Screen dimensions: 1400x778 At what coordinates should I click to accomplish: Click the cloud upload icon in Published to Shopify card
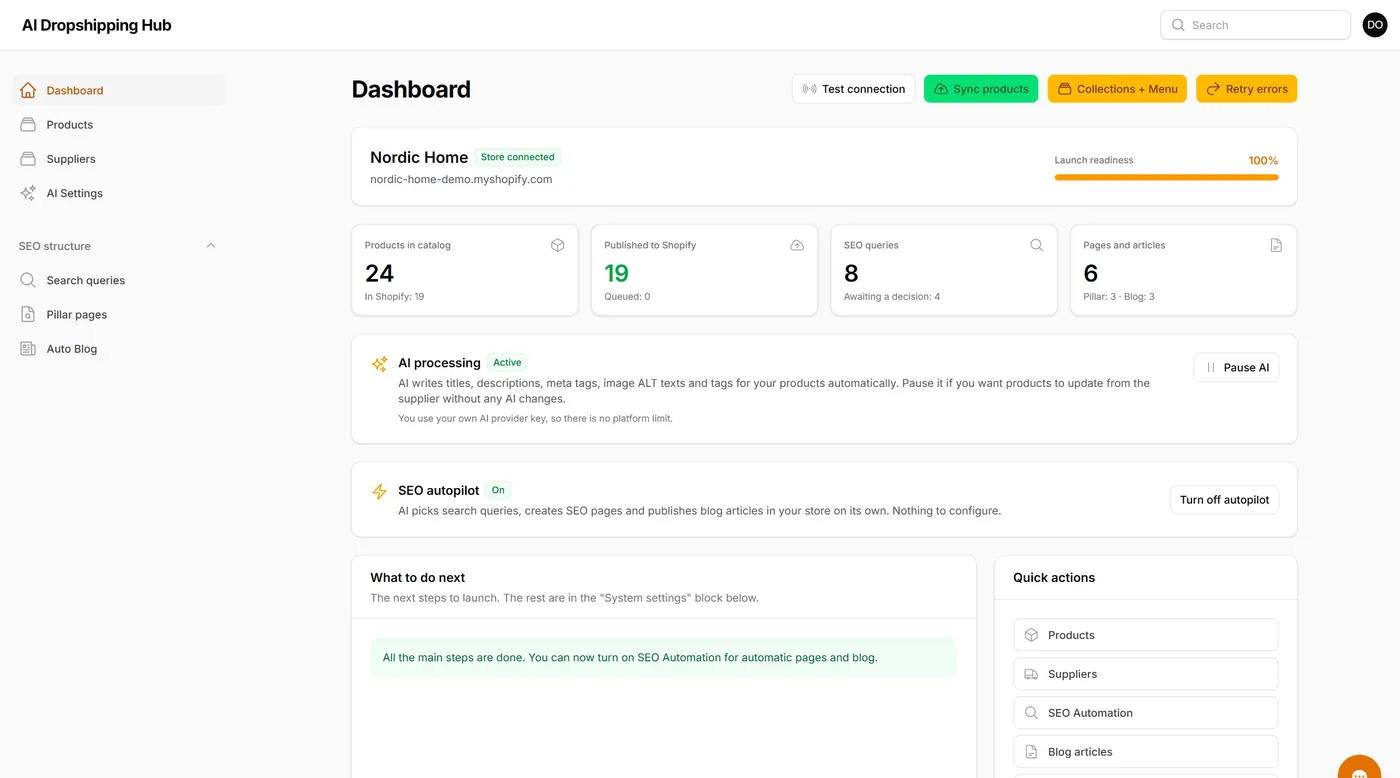(x=797, y=245)
